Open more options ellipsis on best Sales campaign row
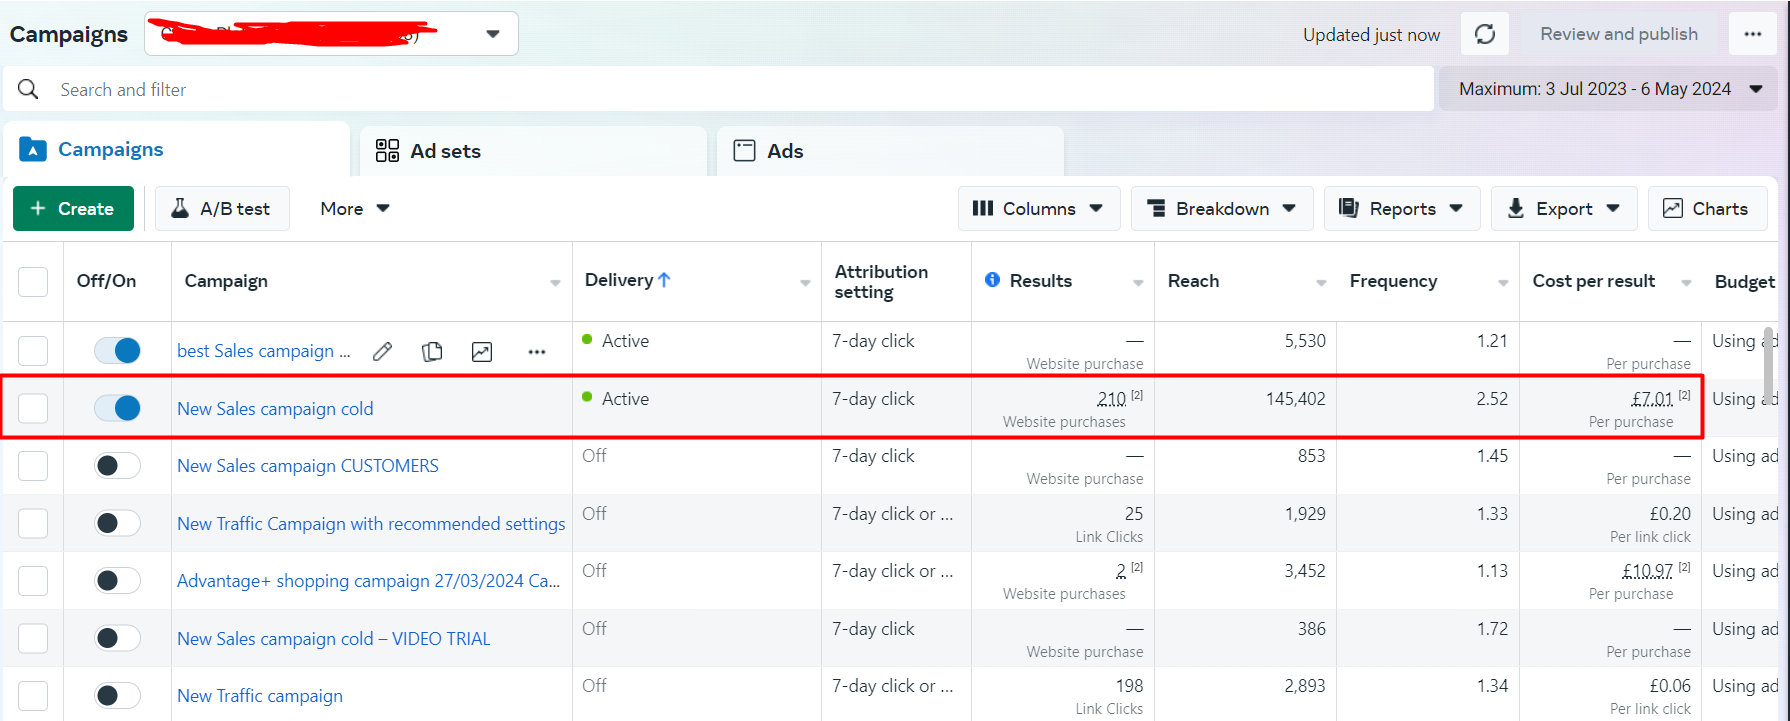 pyautogui.click(x=537, y=352)
